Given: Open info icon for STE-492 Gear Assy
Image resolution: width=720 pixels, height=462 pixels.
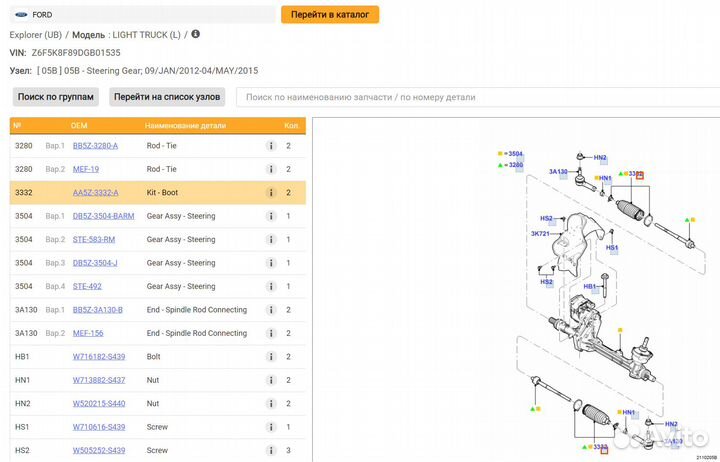Looking at the screenshot, I should point(270,287).
